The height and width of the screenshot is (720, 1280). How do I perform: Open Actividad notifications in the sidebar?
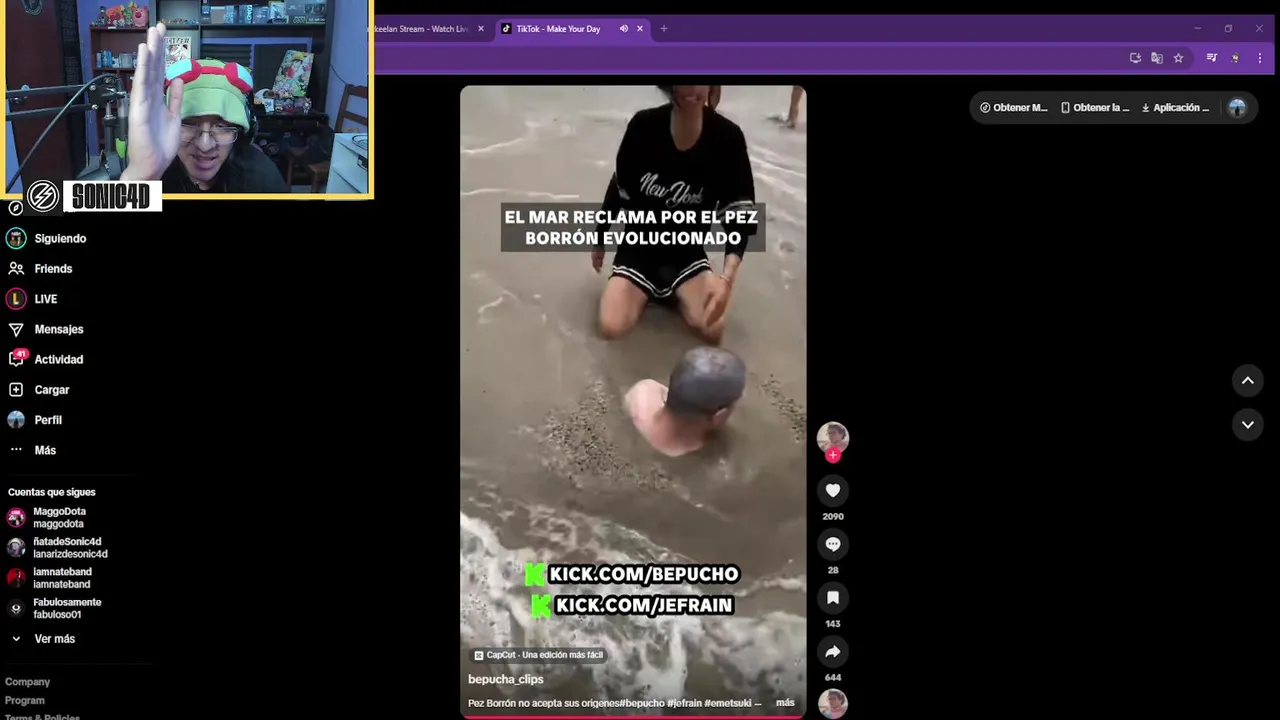point(59,359)
